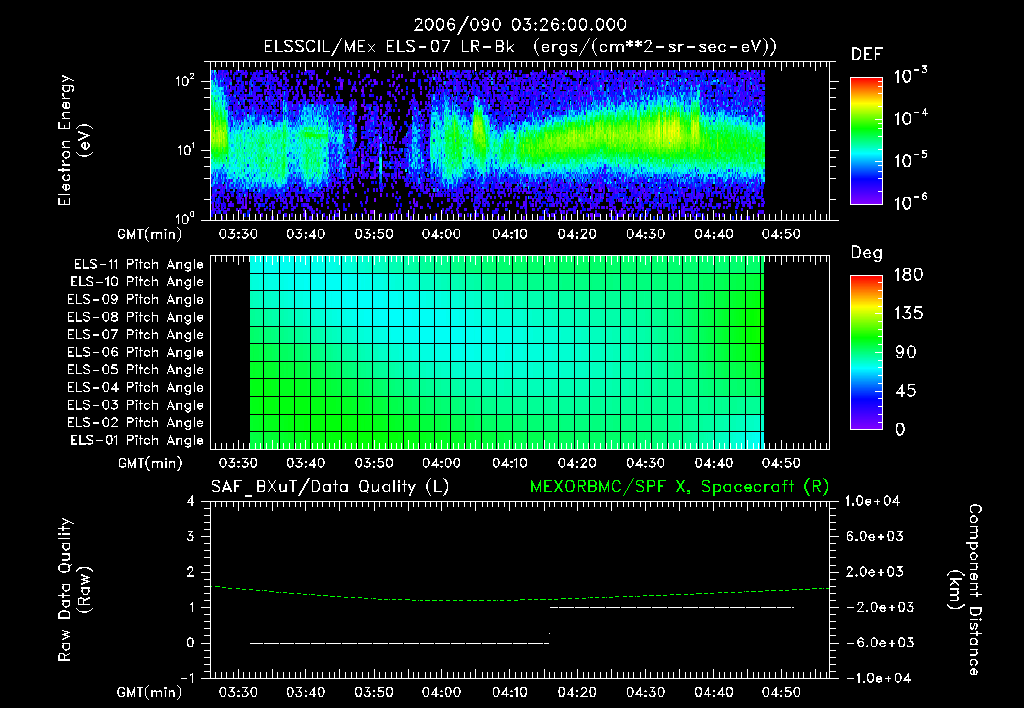Click the white data quality line at level 0
Image resolution: width=1024 pixels, height=708 pixels.
point(399,643)
